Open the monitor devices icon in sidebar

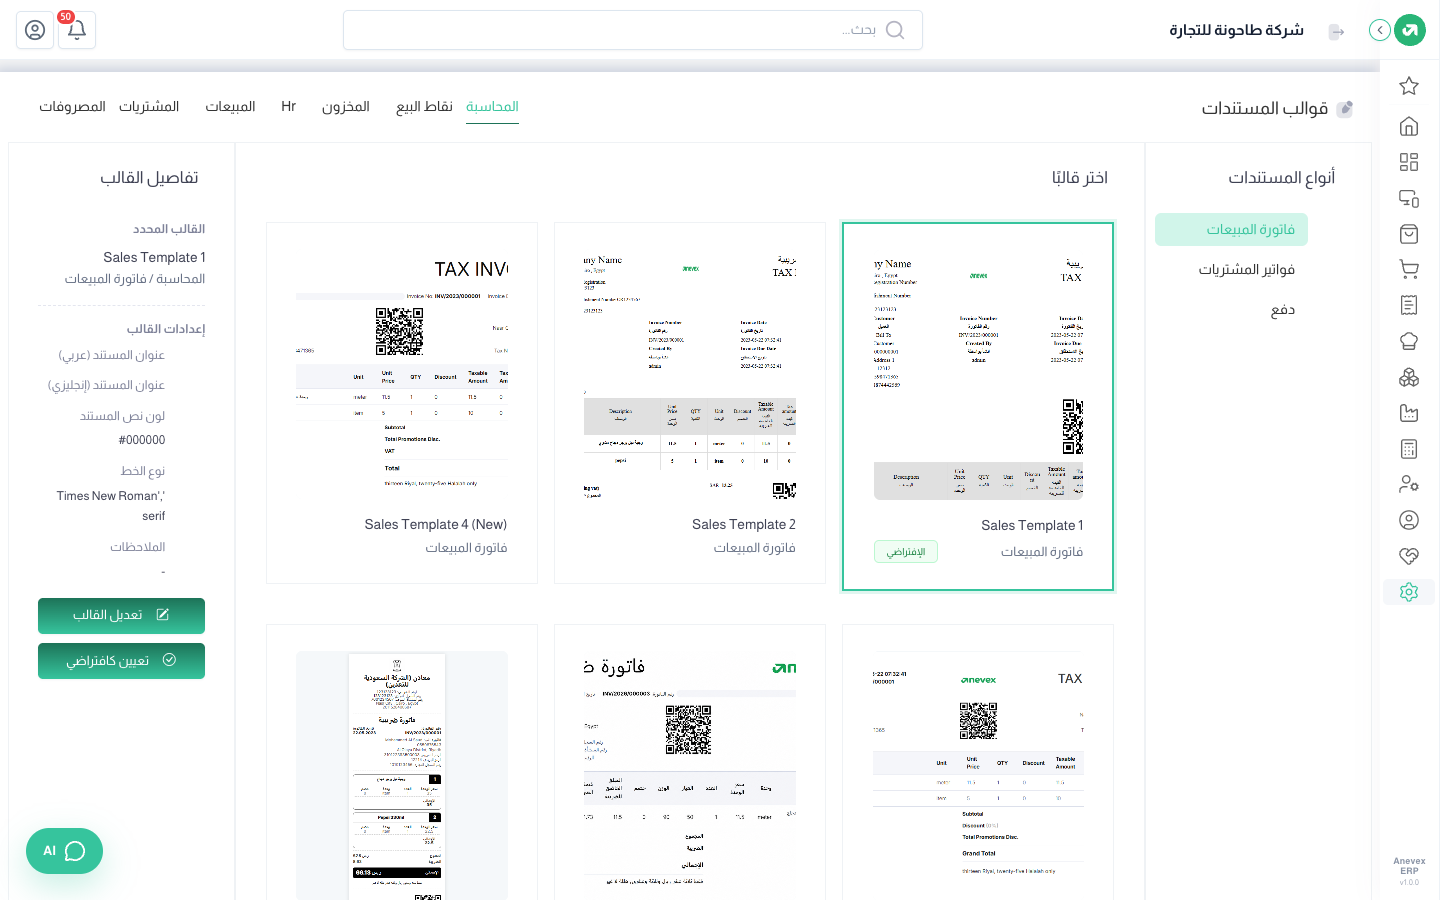pyautogui.click(x=1409, y=198)
